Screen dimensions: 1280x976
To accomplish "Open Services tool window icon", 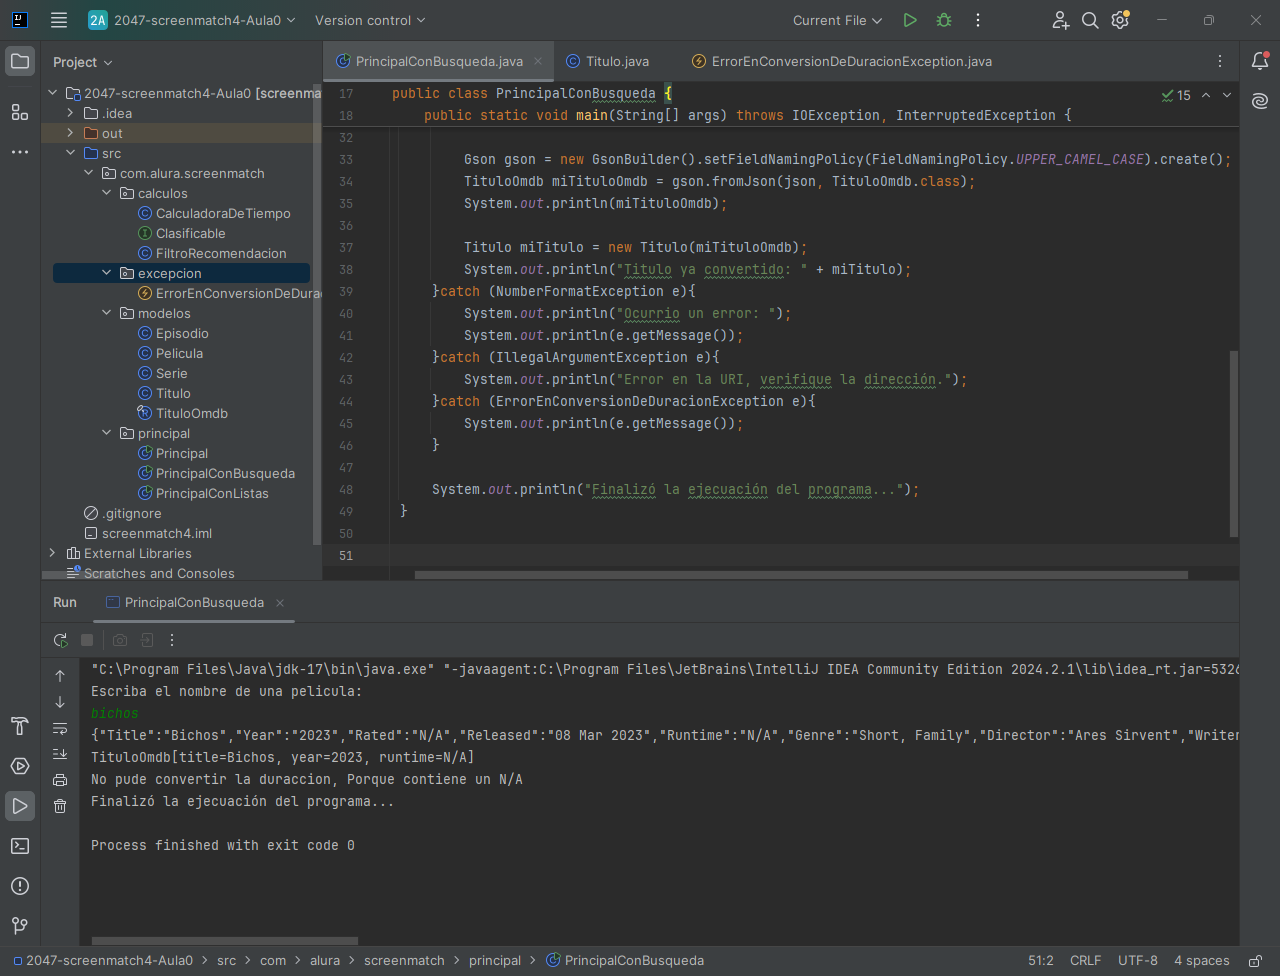I will pyautogui.click(x=20, y=766).
